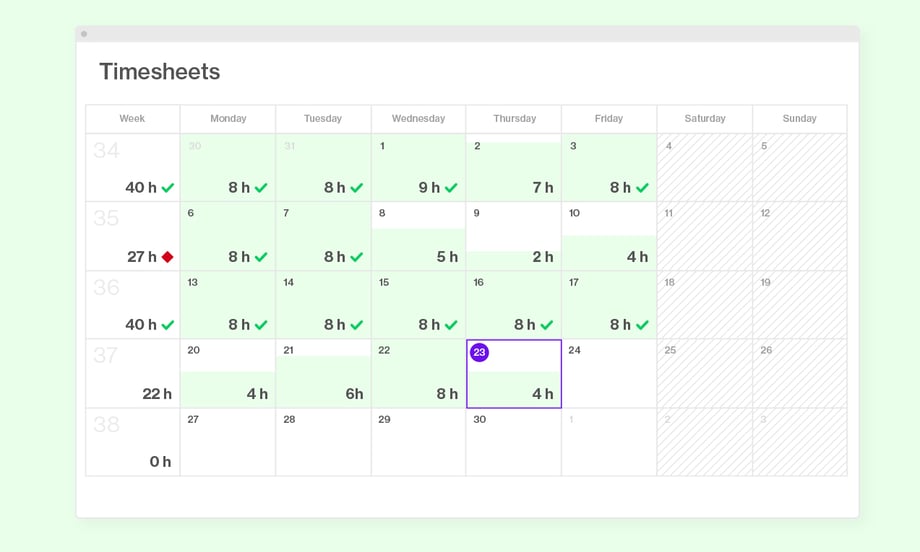Click the checkmark on Friday 3's hours

642,188
